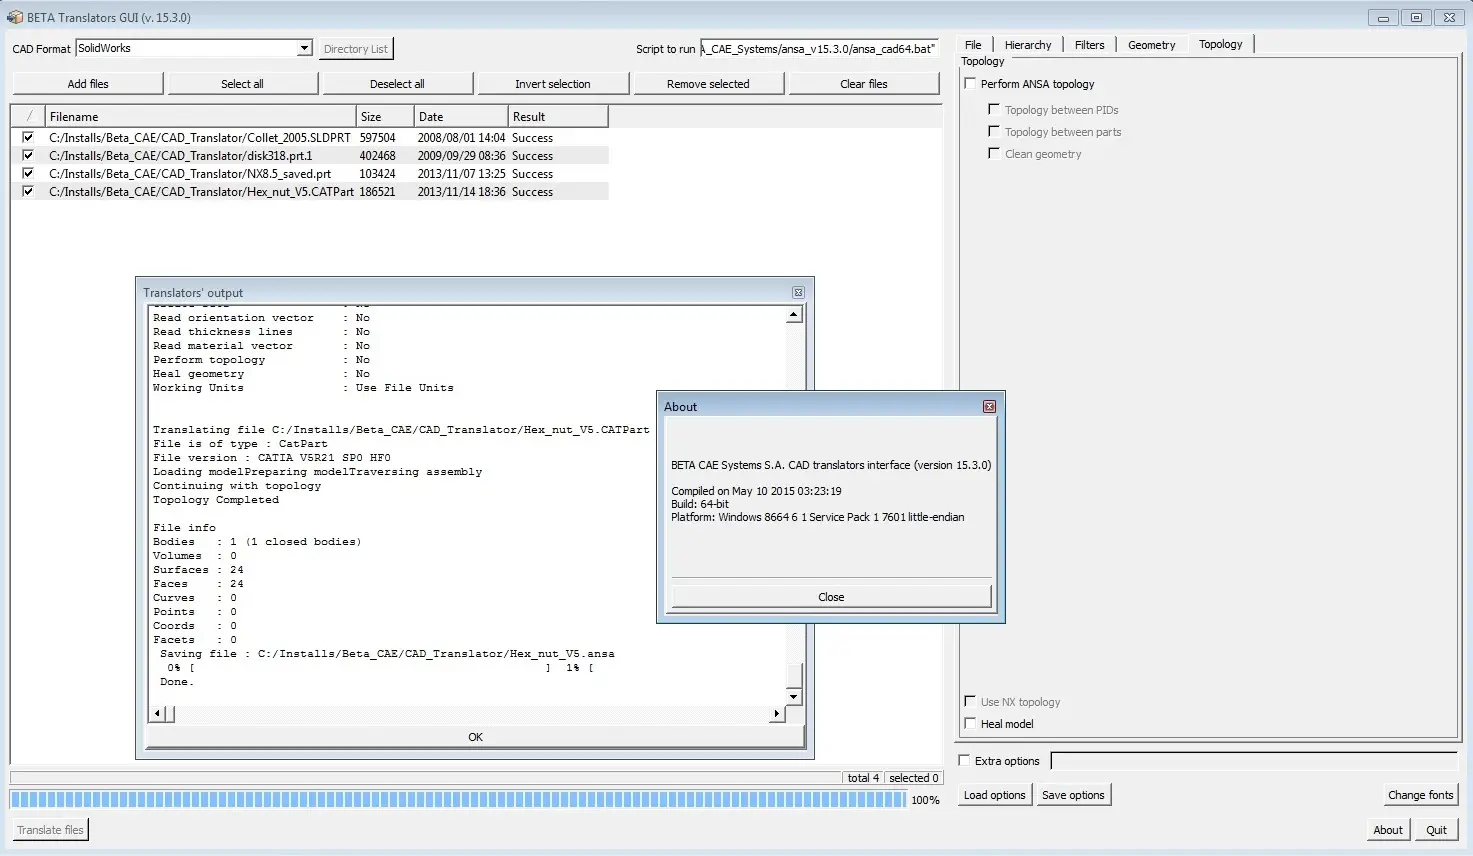Toggle the Hex_nut_V5.CATPart file checkbox
Image resolution: width=1473 pixels, height=856 pixels.
(x=28, y=191)
